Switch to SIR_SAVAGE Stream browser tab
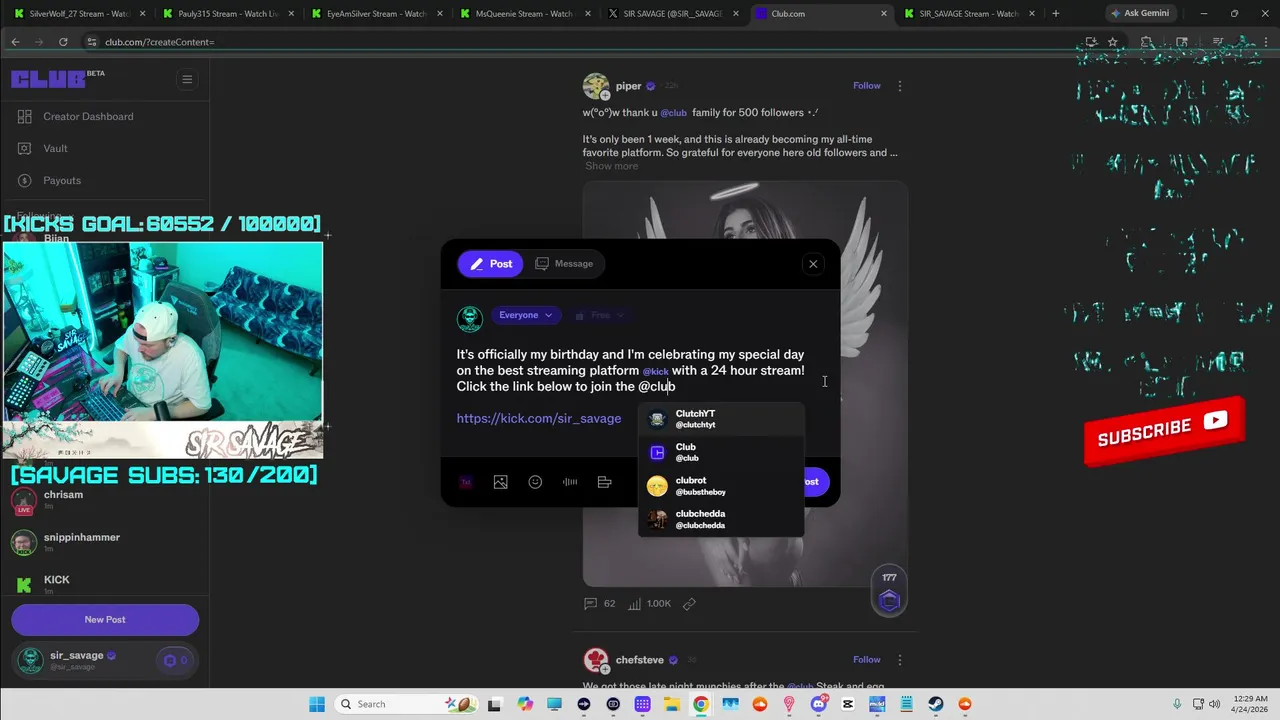This screenshot has width=1280, height=720. click(968, 14)
